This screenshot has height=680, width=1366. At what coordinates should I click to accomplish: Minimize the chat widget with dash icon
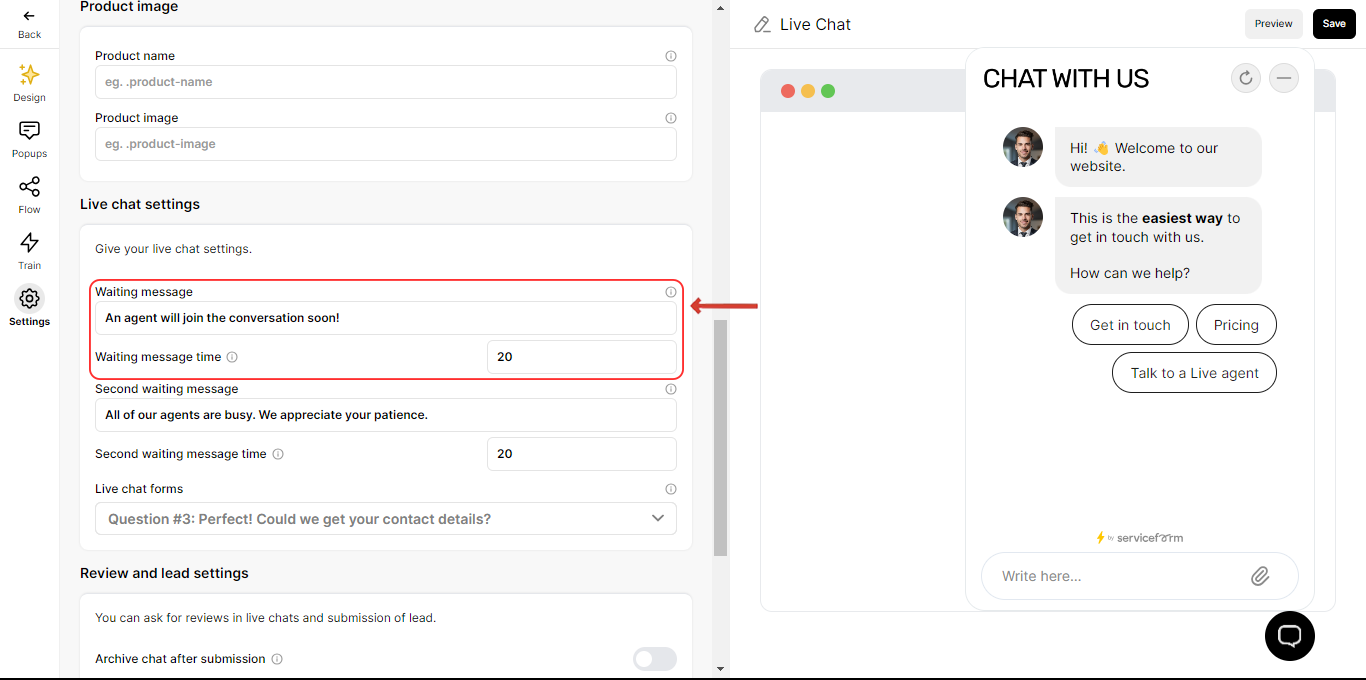[x=1284, y=78]
